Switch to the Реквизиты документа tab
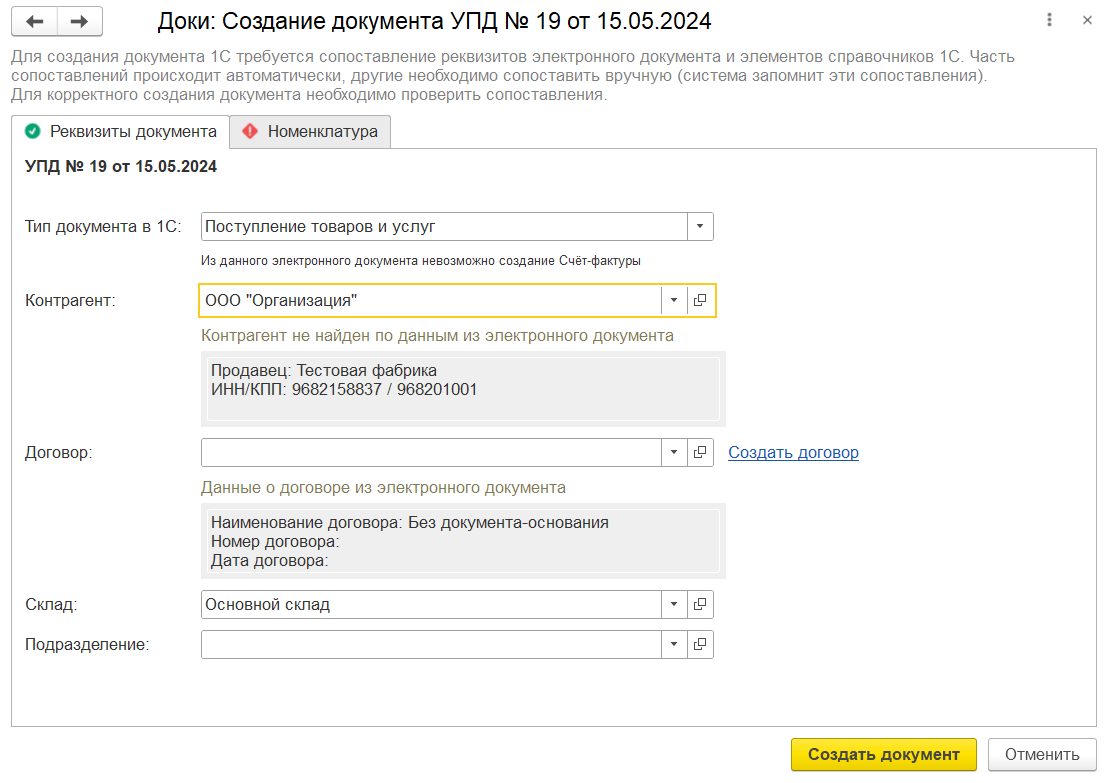Screen dimensions: 1113x783 [120, 131]
